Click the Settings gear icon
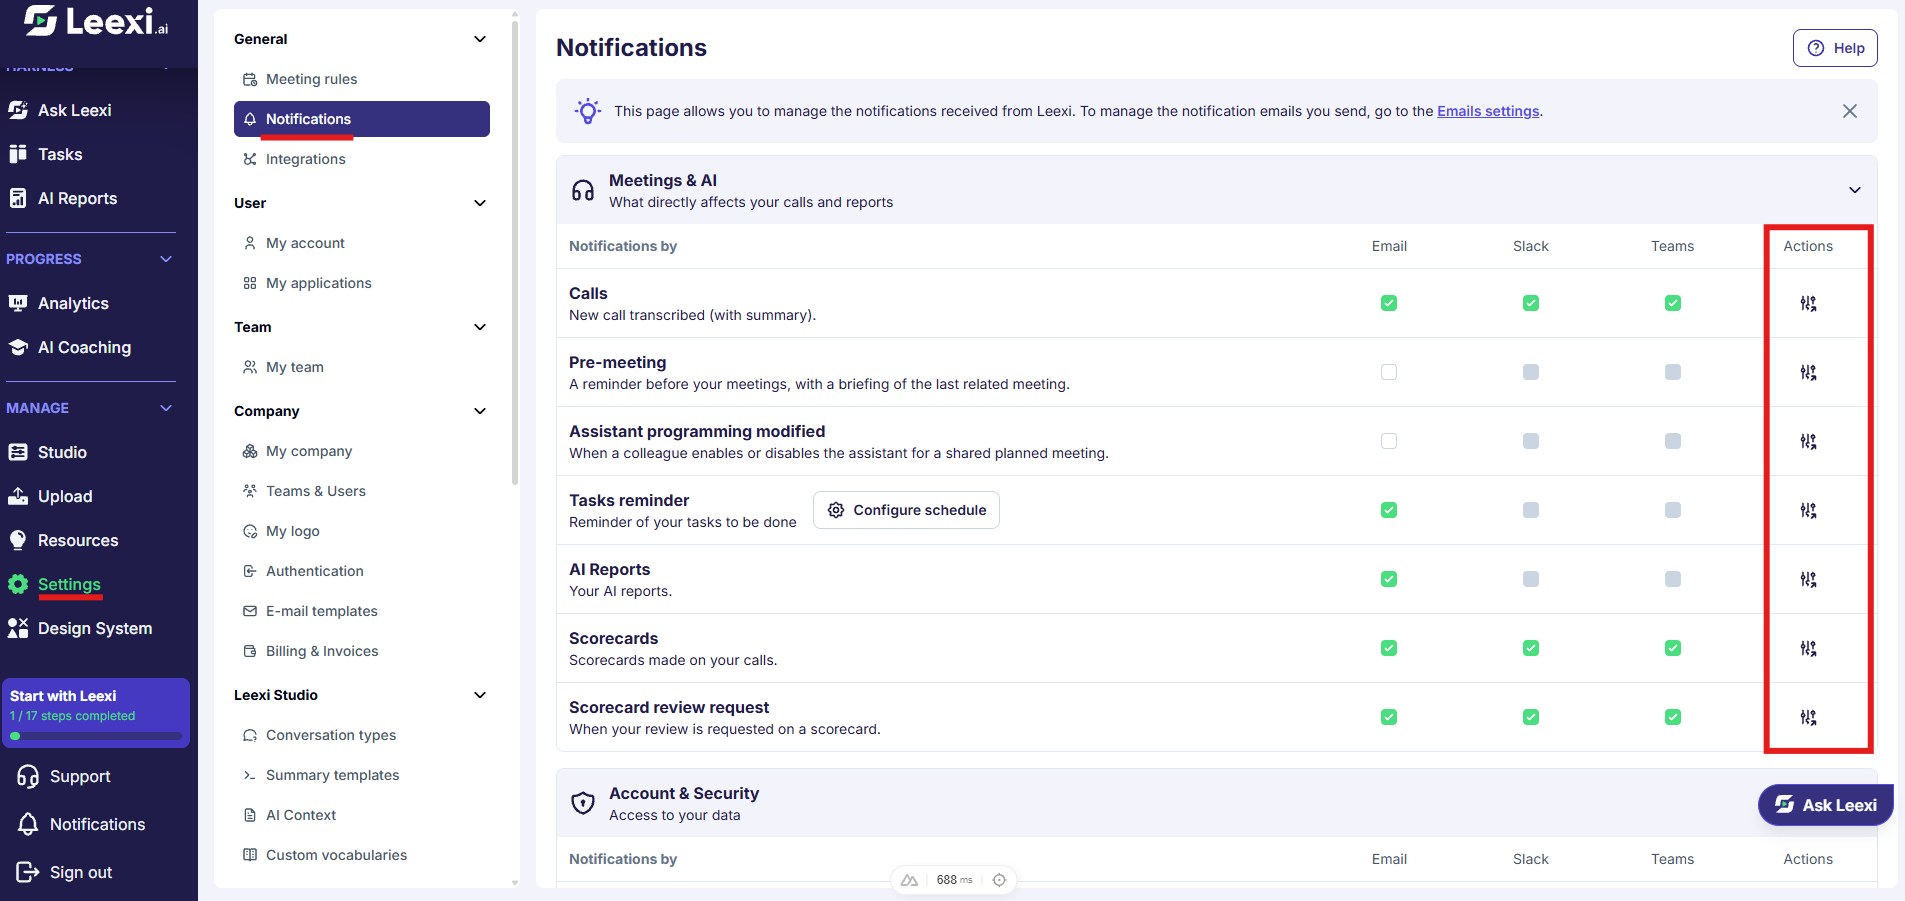 click(x=18, y=584)
